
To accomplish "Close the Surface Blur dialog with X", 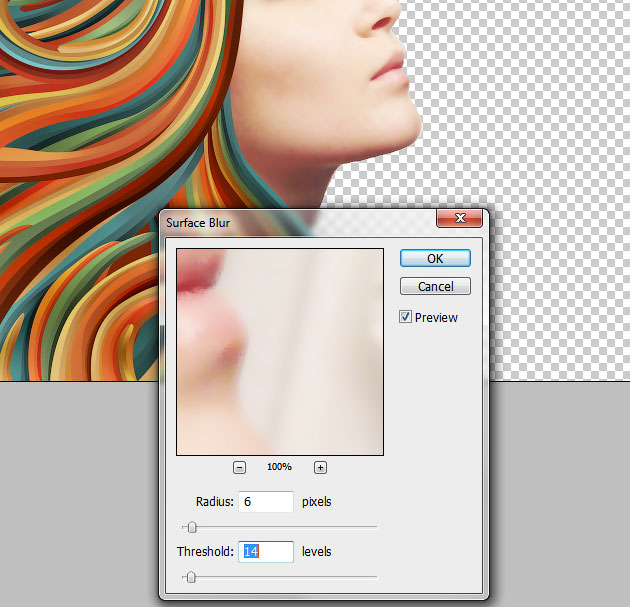I will [x=460, y=218].
